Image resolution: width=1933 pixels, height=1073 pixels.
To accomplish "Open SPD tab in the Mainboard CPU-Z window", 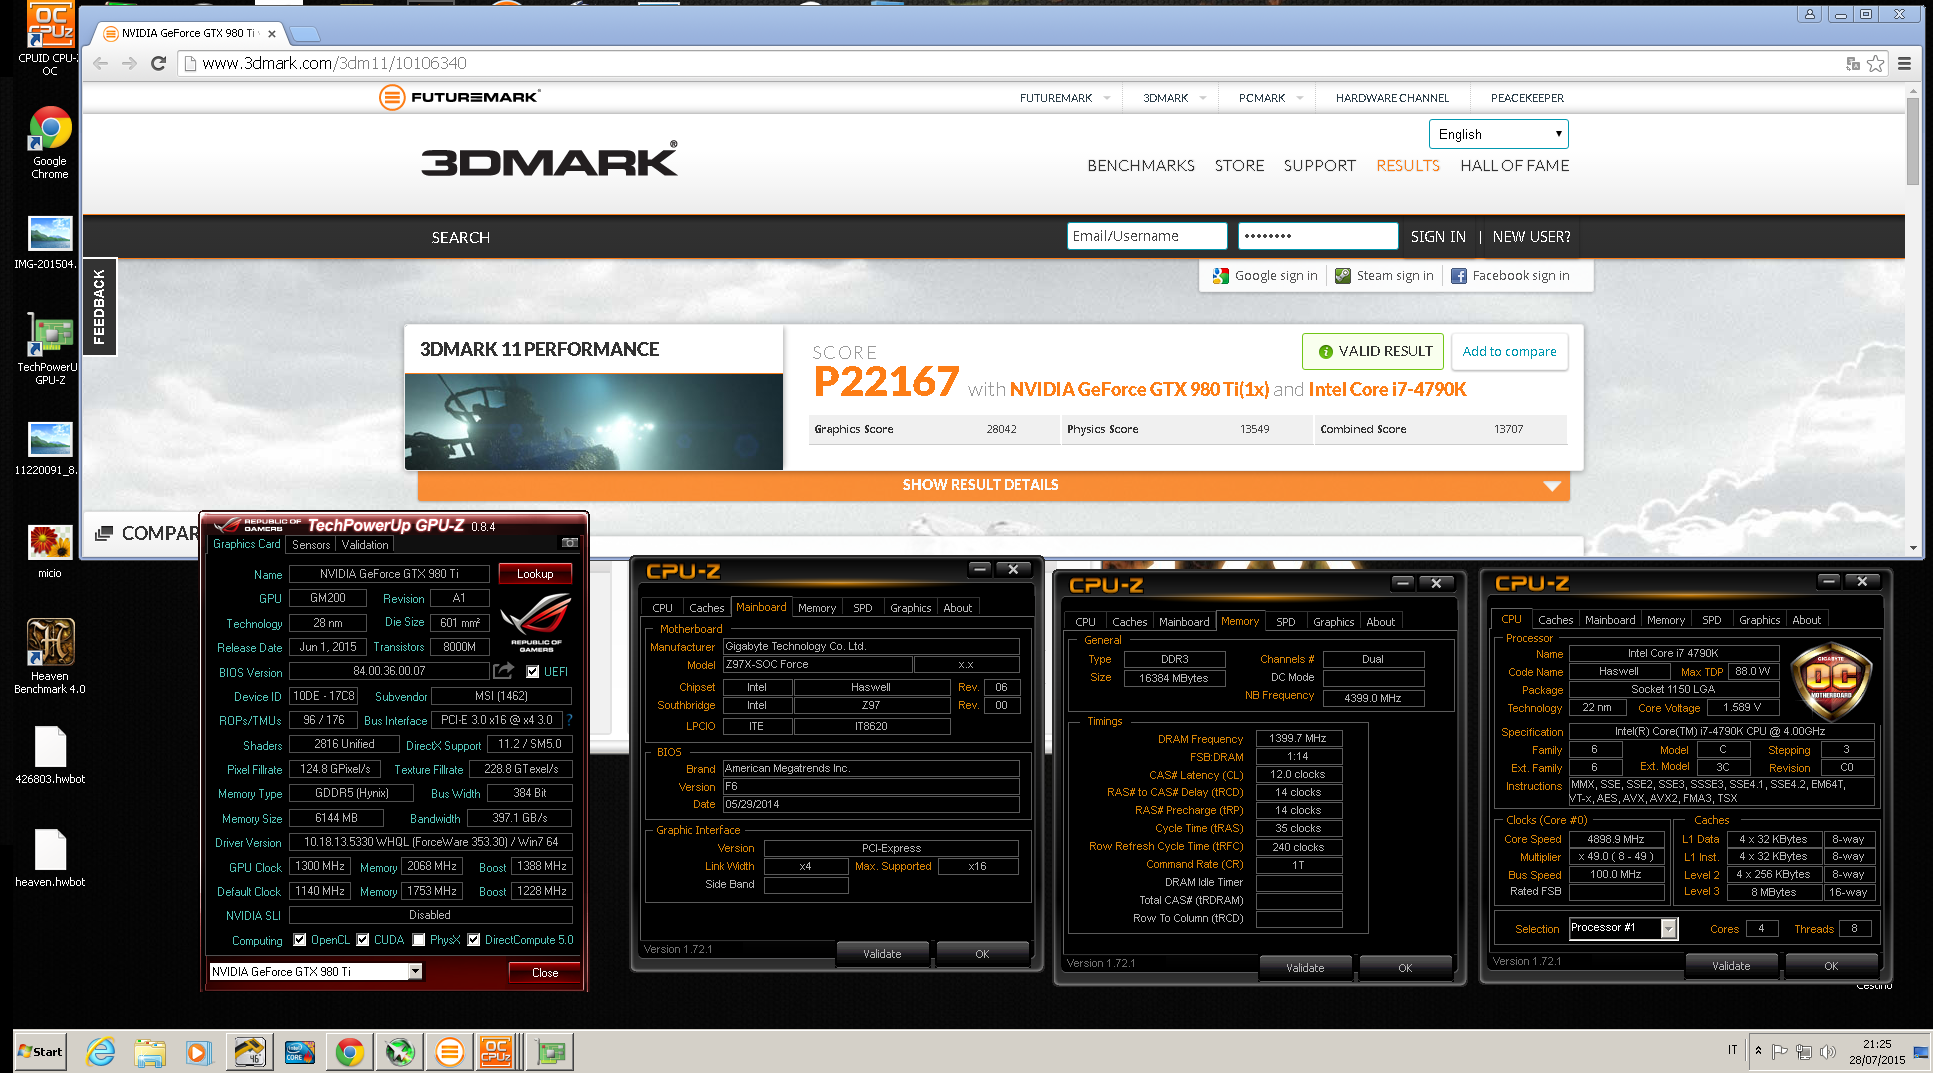I will 863,608.
